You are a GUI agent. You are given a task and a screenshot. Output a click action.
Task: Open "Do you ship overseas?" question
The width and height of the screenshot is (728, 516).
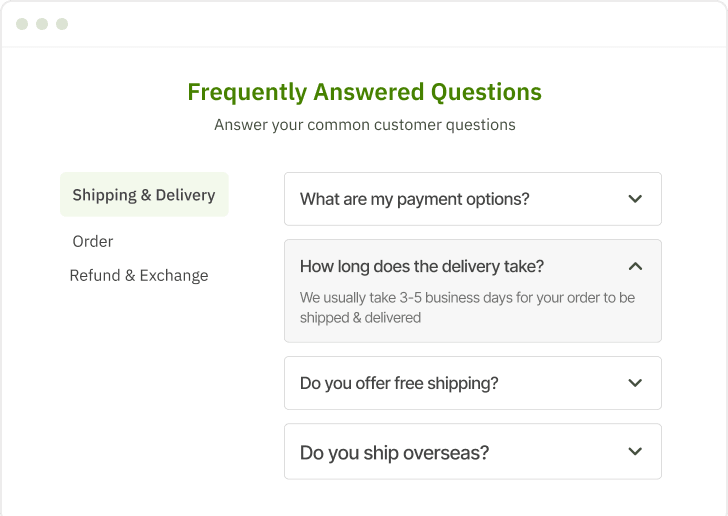394,452
